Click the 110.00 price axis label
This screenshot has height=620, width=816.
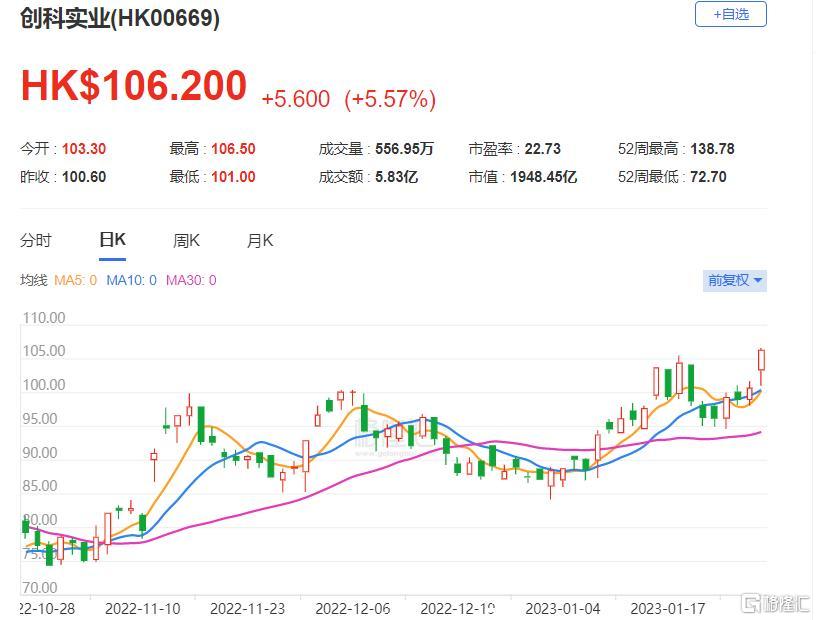(x=44, y=318)
